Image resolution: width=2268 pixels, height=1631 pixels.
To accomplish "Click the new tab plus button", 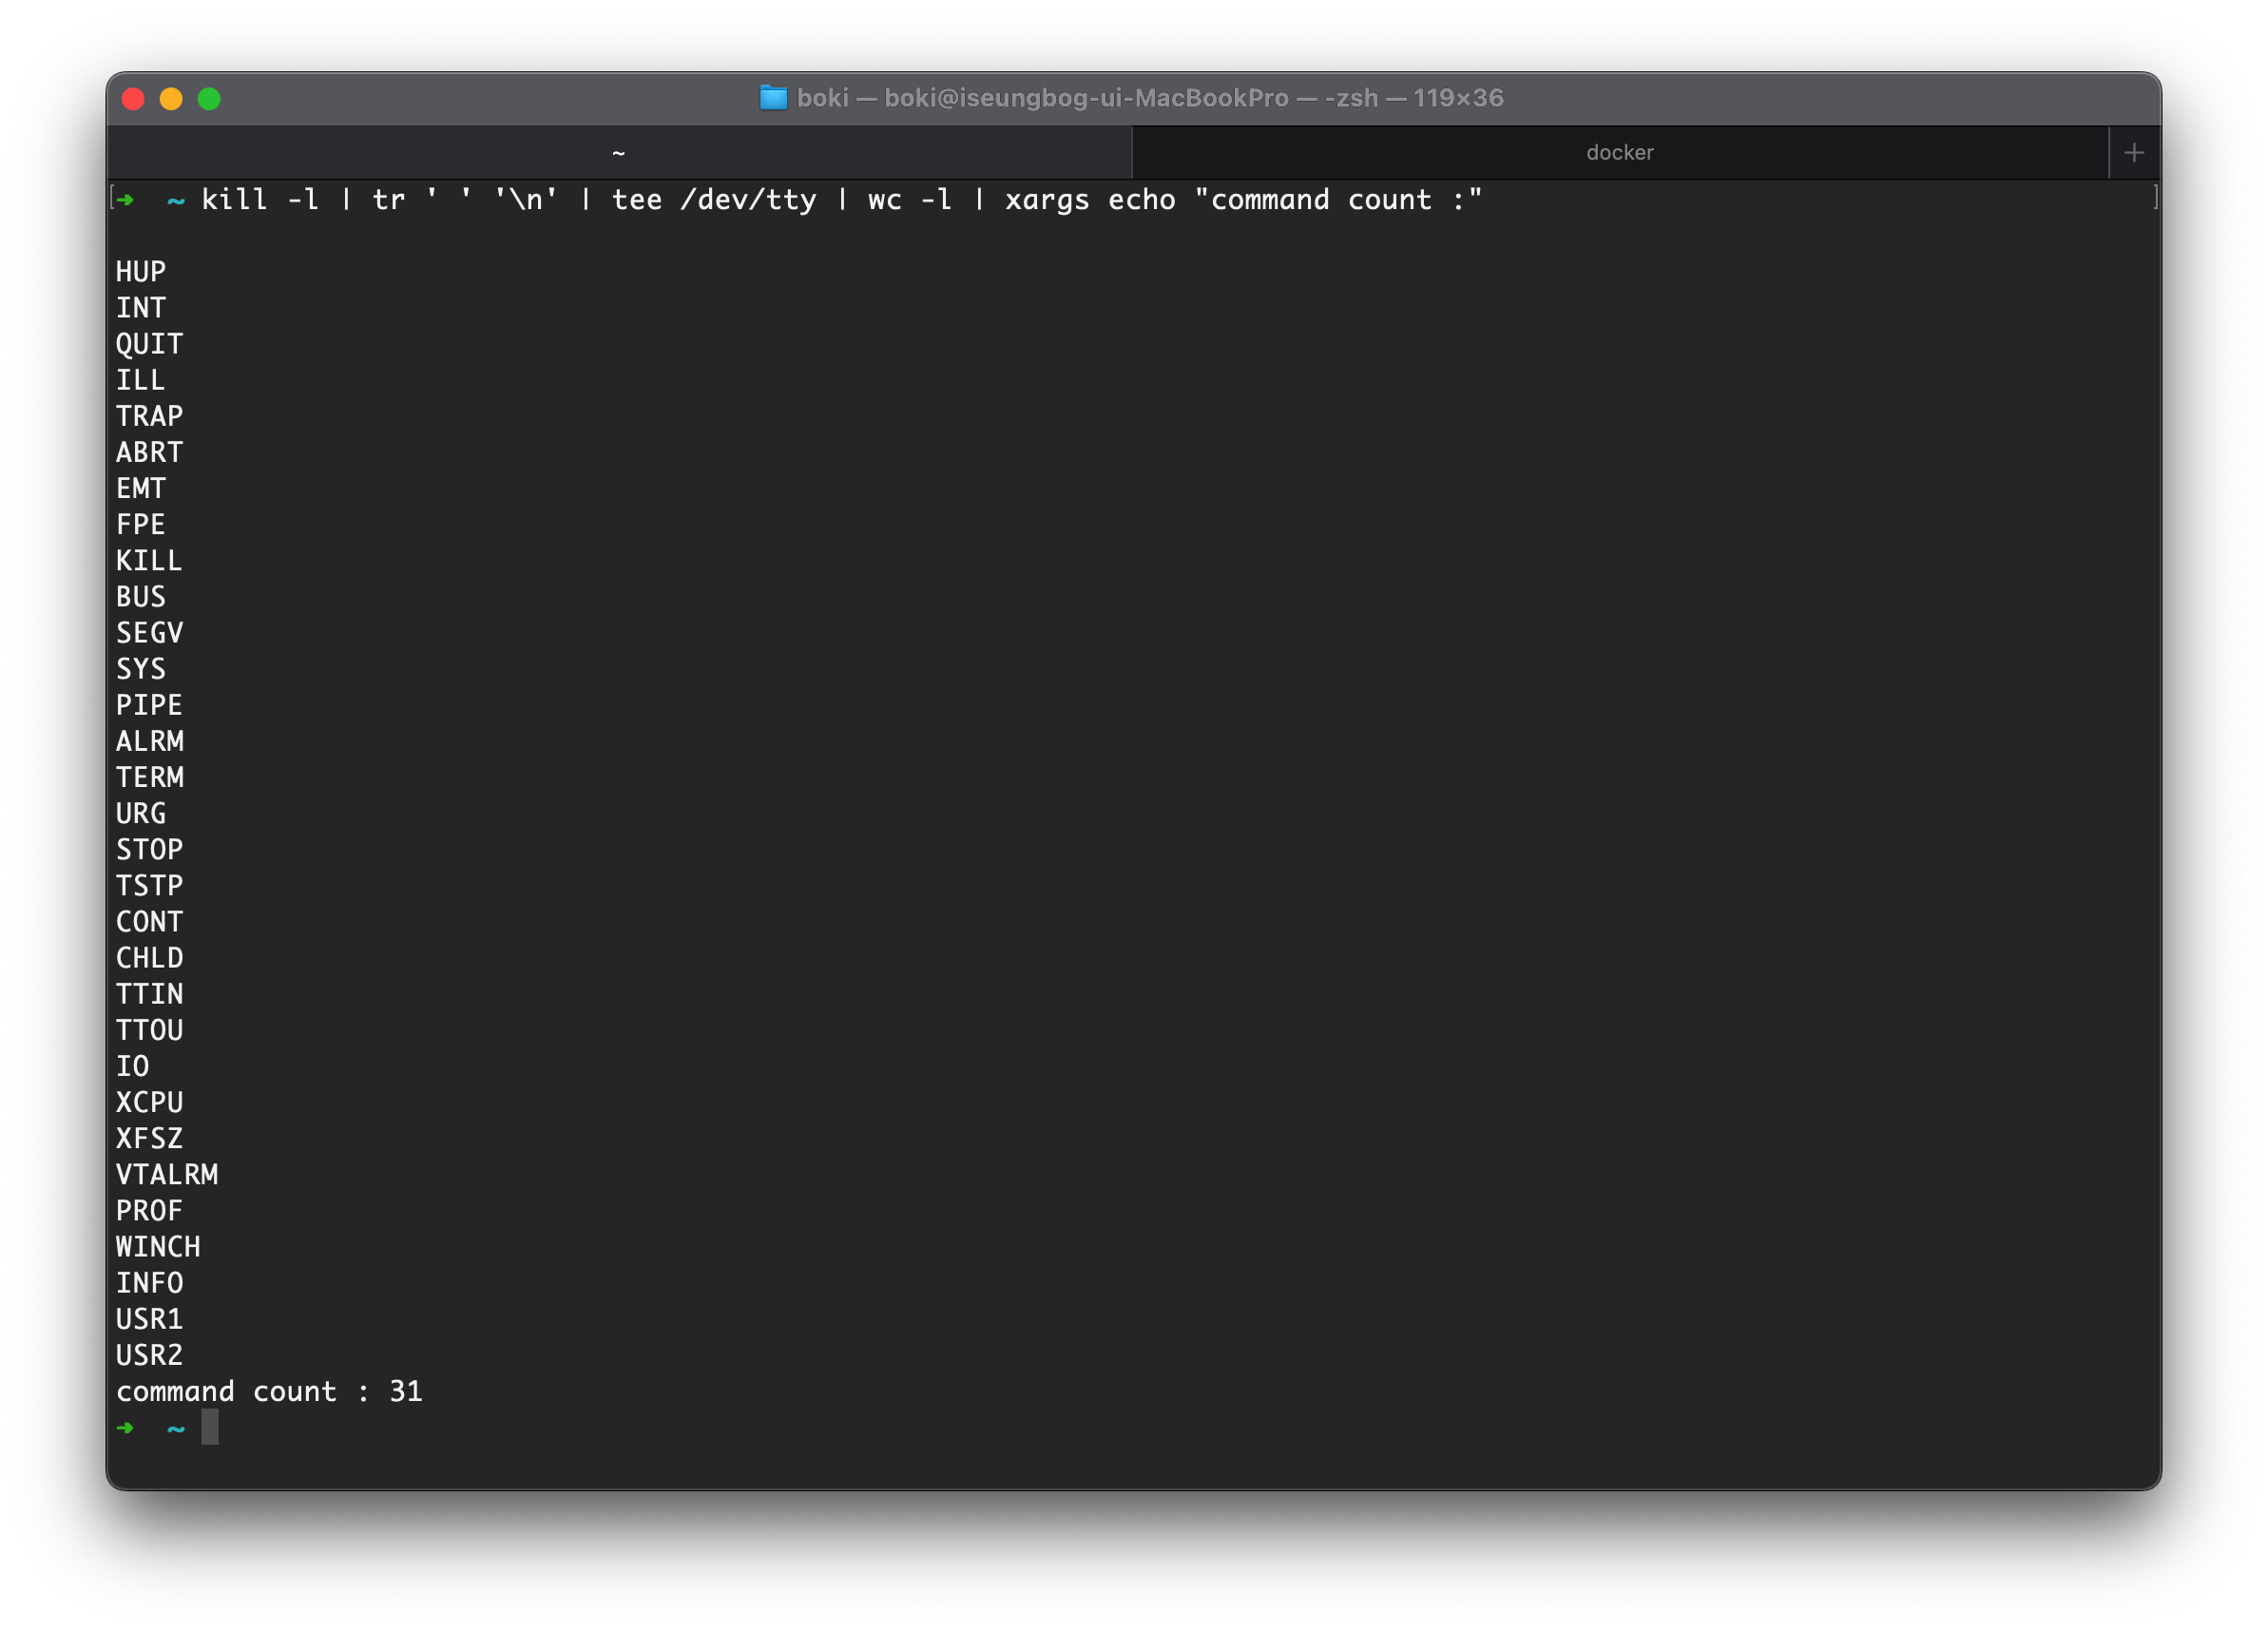I will coord(2134,153).
